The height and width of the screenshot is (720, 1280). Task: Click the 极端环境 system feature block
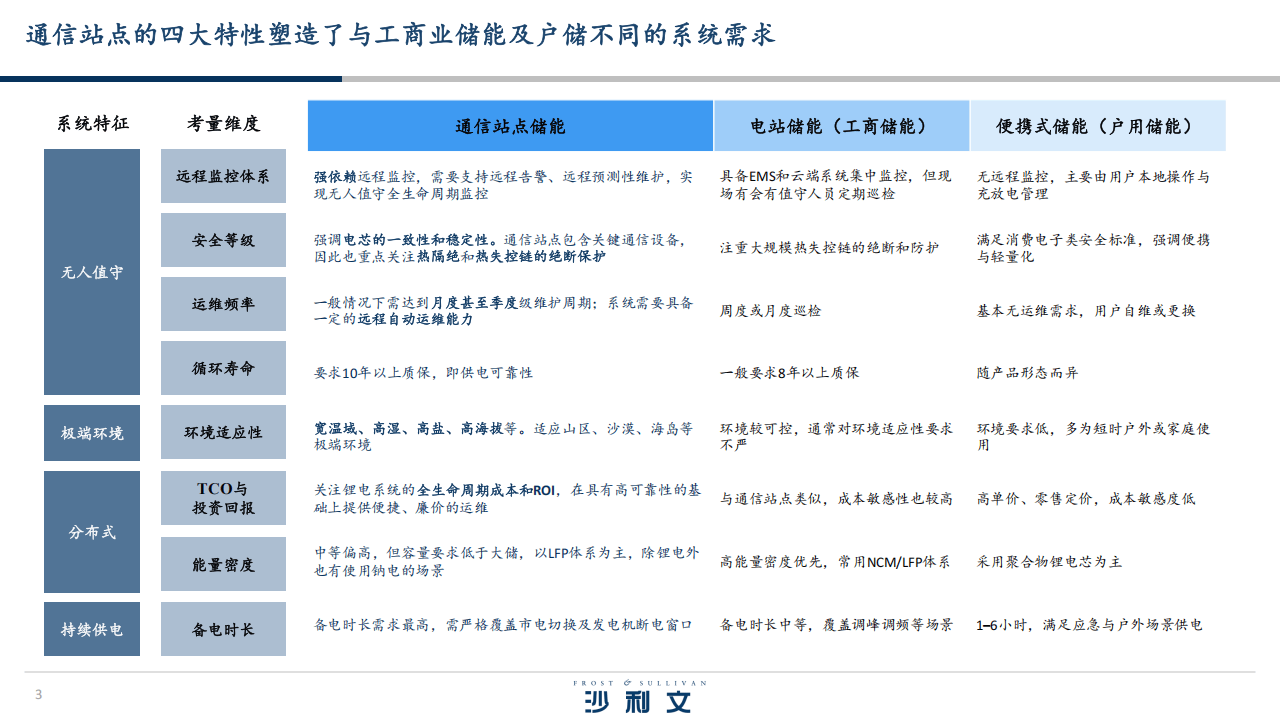tap(92, 433)
